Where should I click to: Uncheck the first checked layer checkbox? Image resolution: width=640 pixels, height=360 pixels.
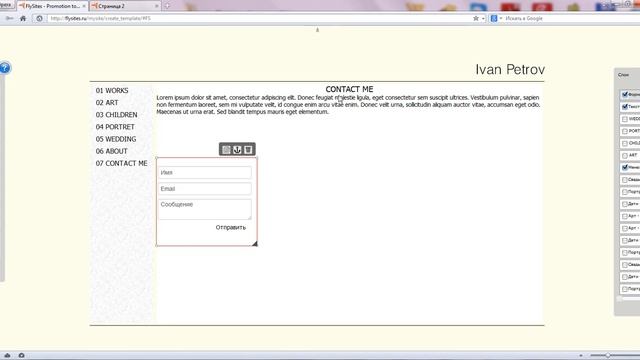pyautogui.click(x=625, y=95)
